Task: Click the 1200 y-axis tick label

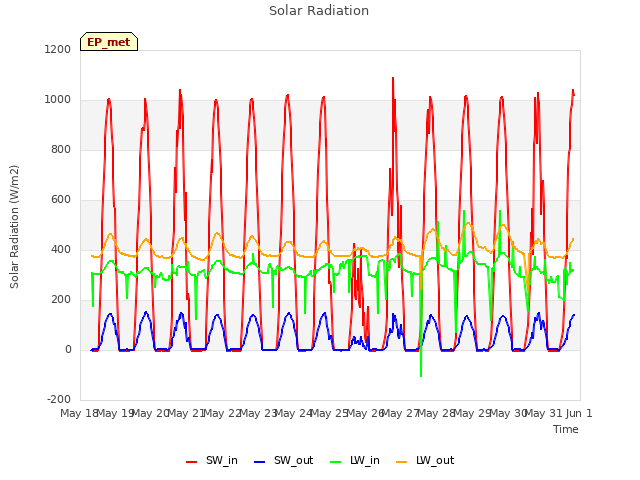Action: 58,50
